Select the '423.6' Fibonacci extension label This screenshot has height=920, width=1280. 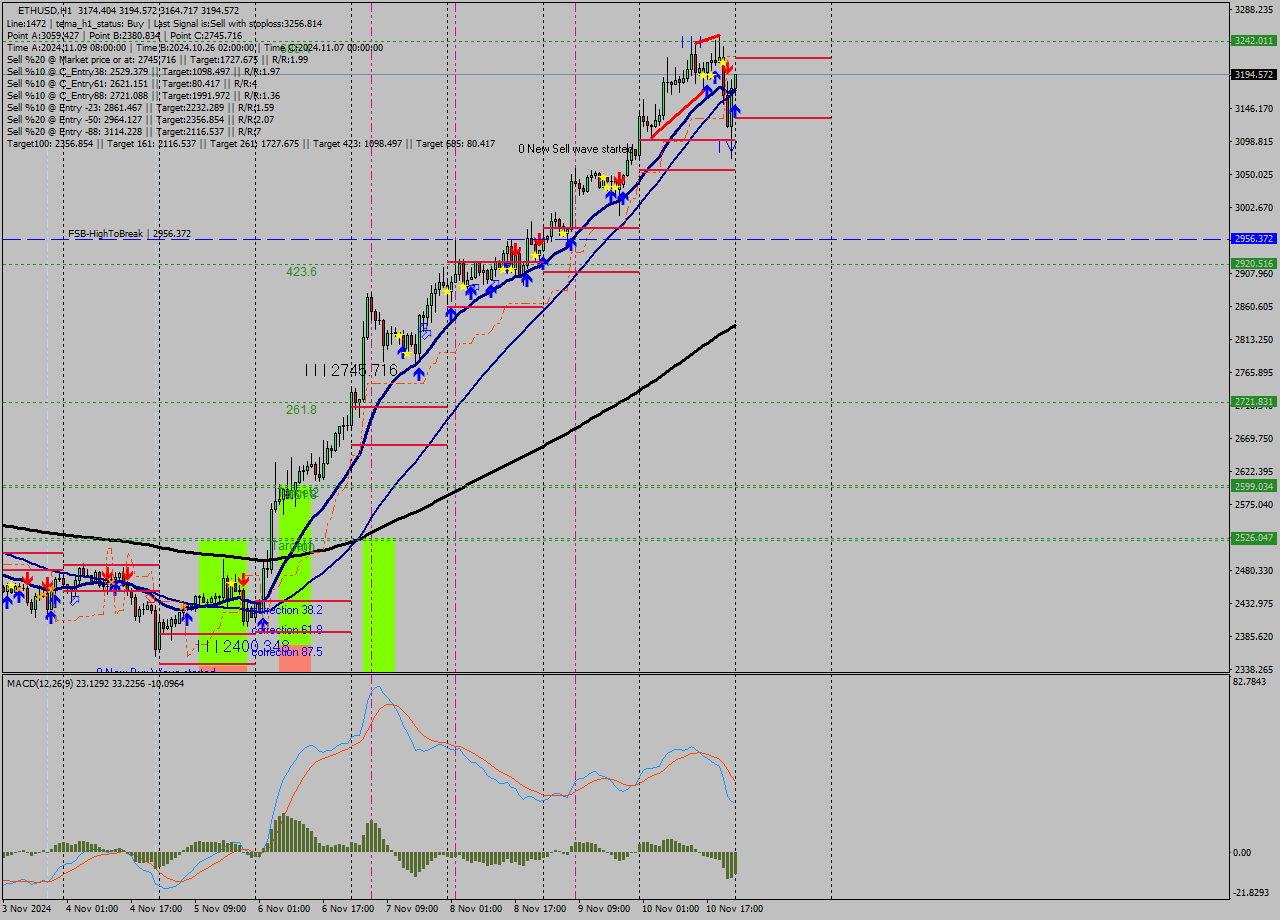pyautogui.click(x=301, y=273)
